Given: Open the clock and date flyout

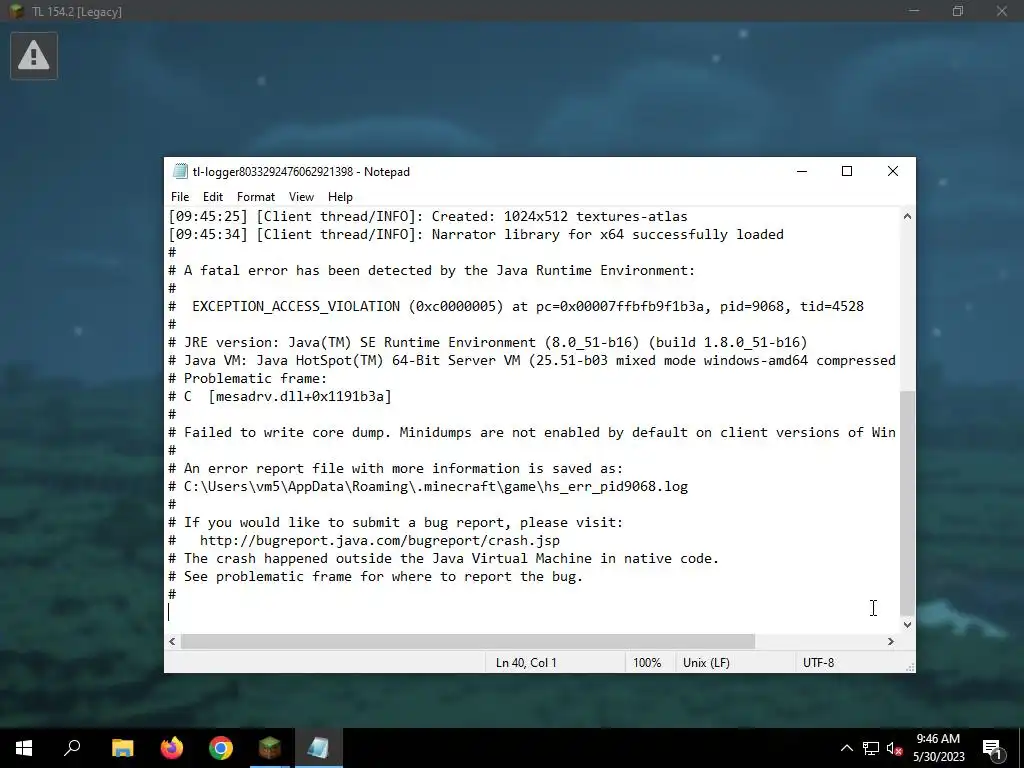Looking at the screenshot, I should 938,748.
